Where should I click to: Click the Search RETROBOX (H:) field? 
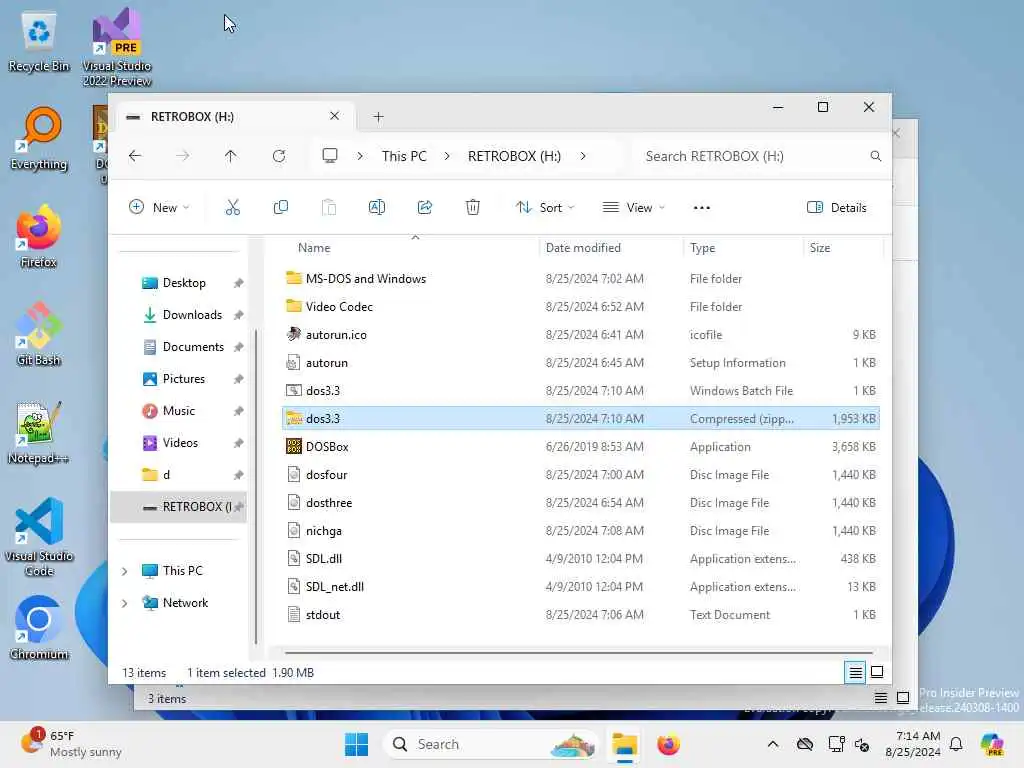click(x=758, y=156)
